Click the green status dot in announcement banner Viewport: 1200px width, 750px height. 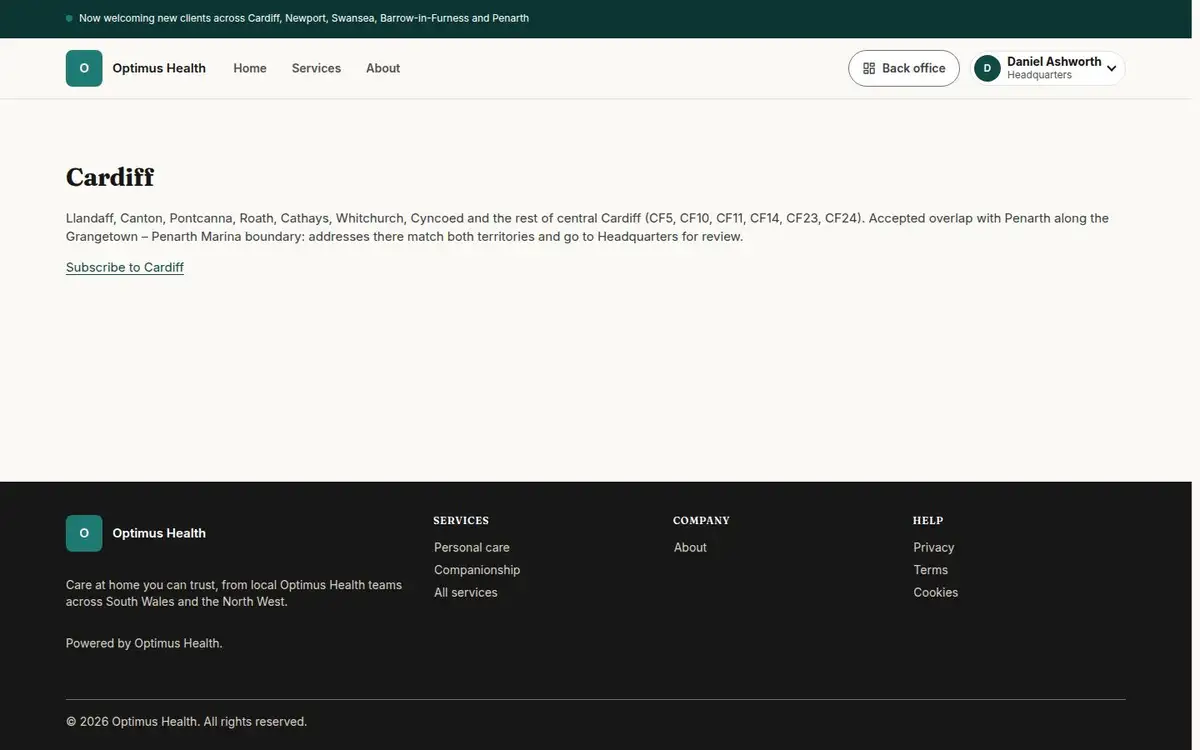pos(69,18)
